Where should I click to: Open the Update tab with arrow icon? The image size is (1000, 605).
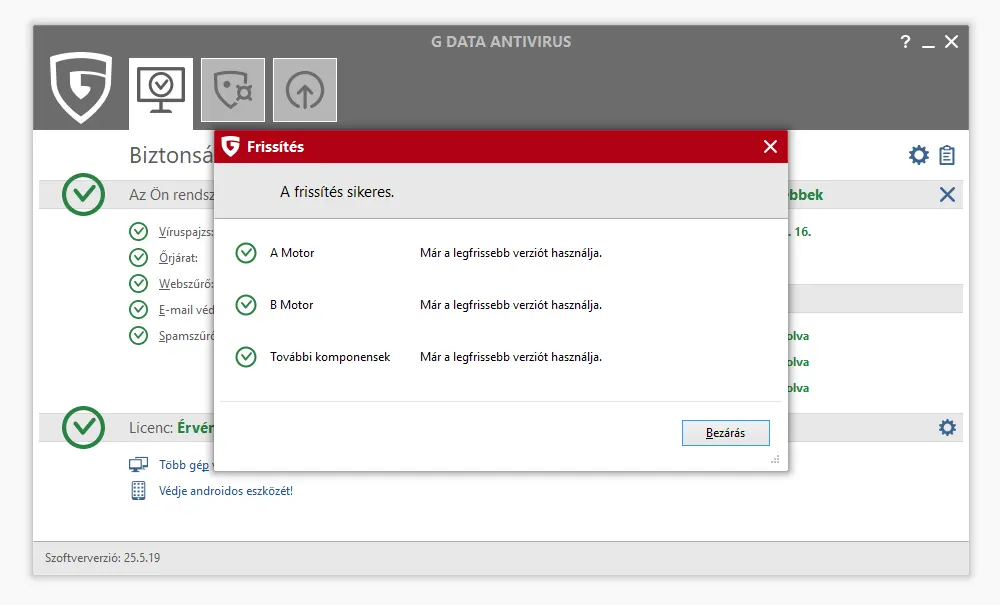[304, 91]
